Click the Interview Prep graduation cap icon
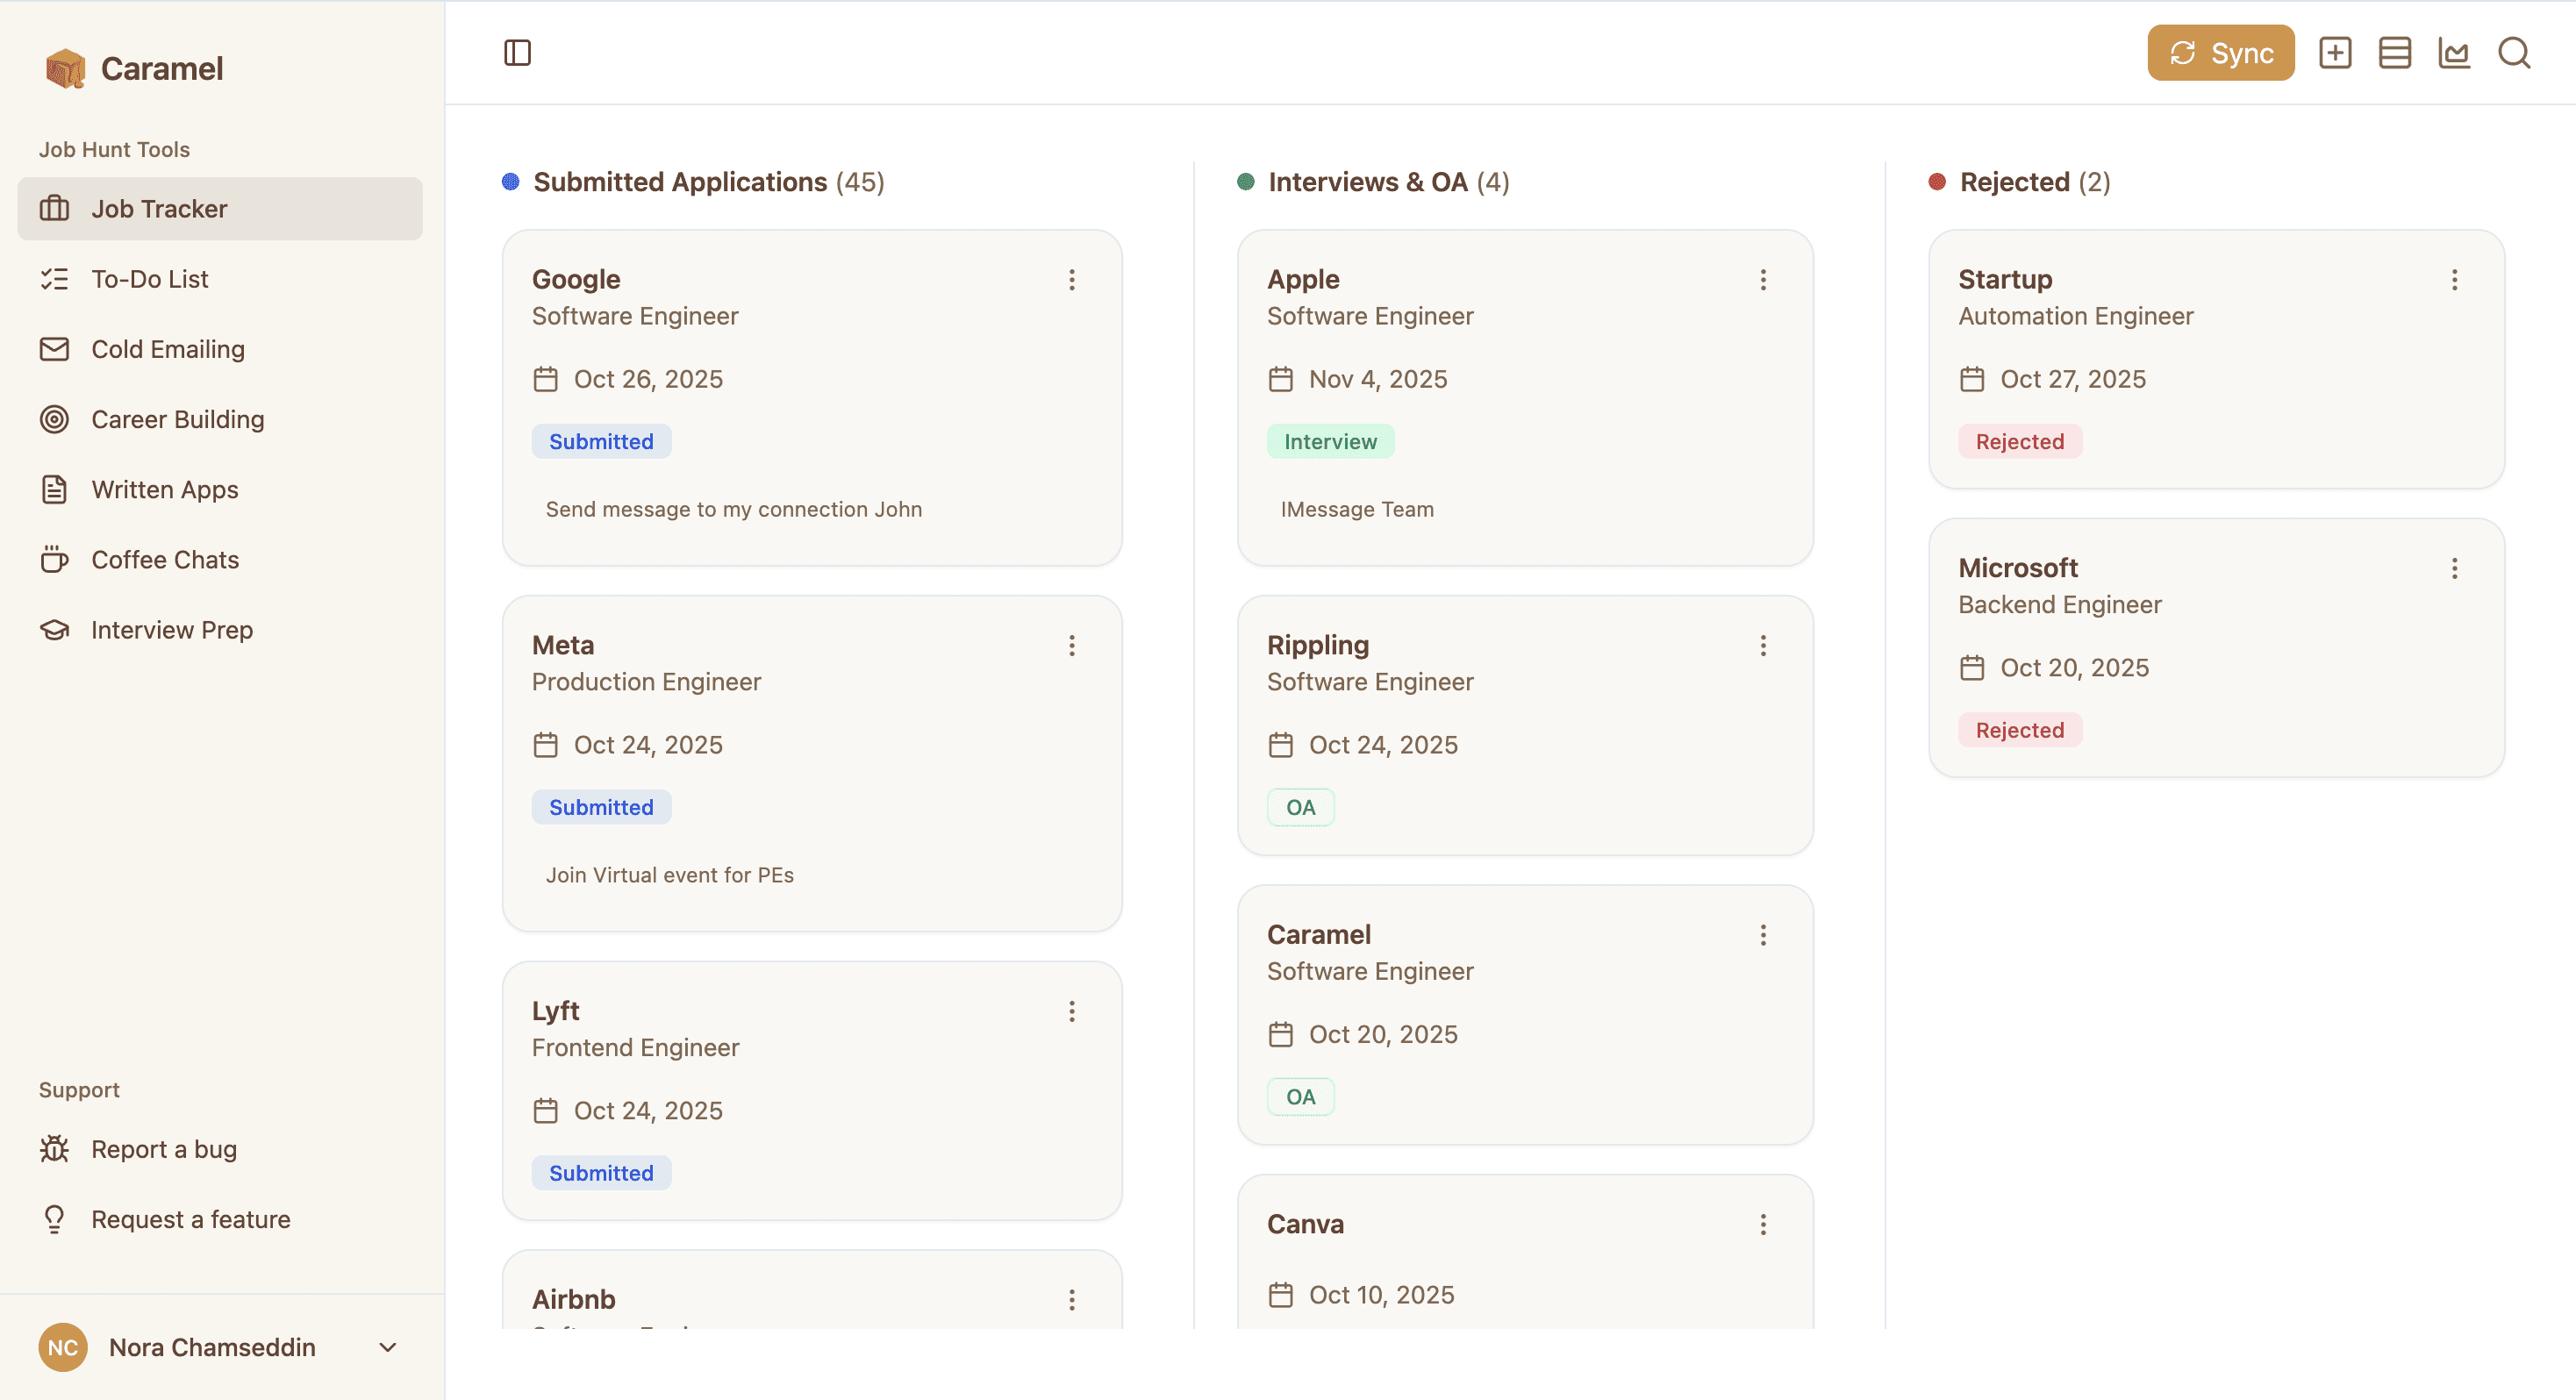The image size is (2576, 1400). click(54, 630)
